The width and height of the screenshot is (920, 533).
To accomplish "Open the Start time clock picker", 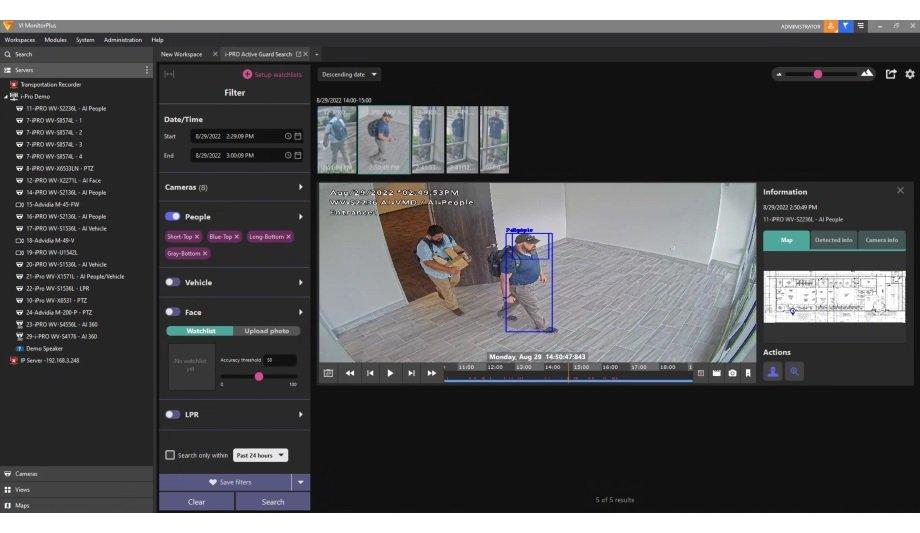I will 288,136.
